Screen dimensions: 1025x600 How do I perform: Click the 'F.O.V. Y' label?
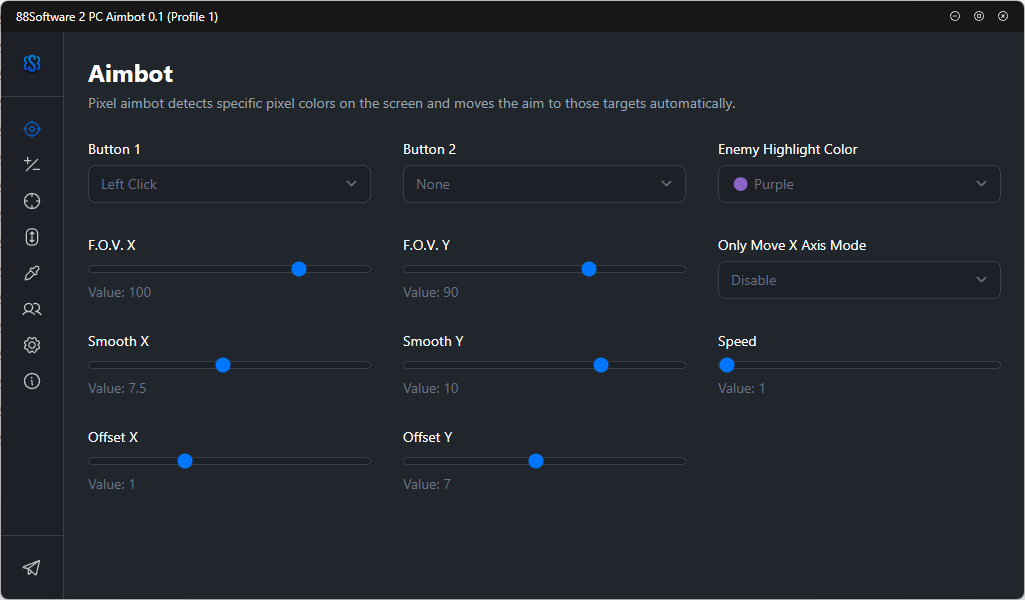point(427,245)
